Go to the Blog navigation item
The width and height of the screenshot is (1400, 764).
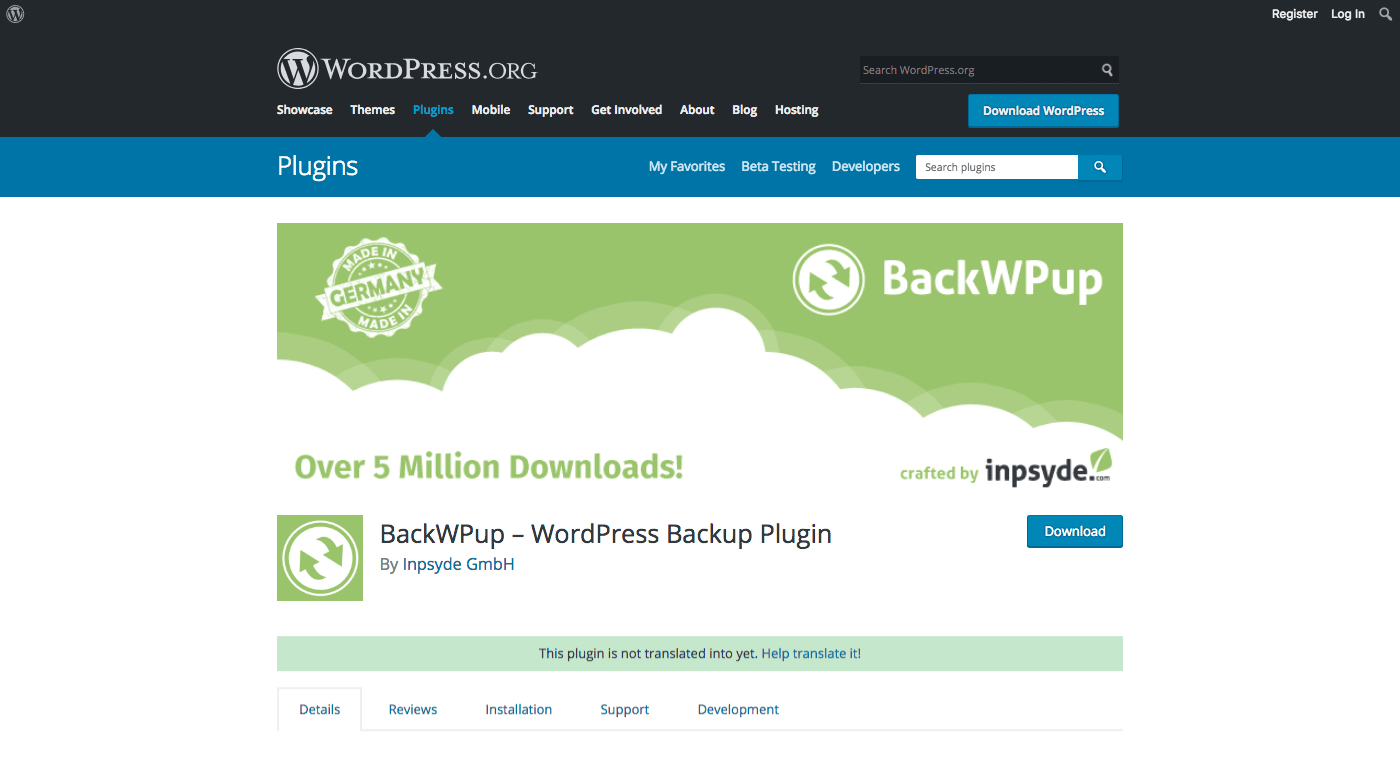[x=745, y=110]
